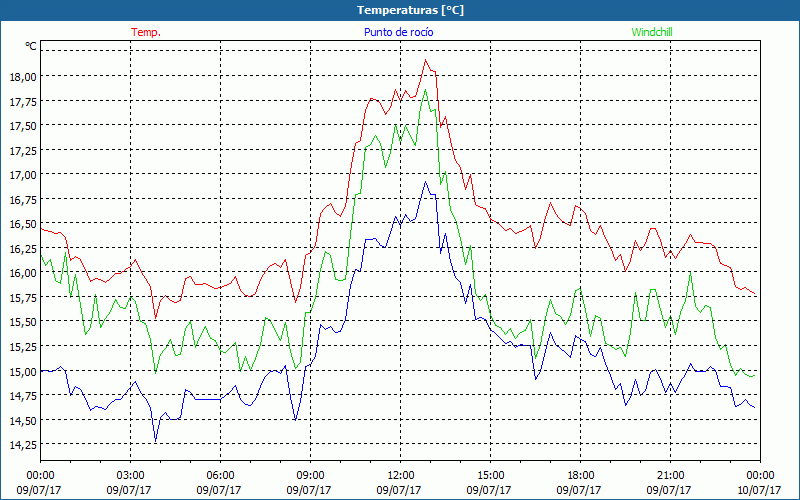Viewport: 800px width, 500px height.
Task: Click the 17,50 y-axis value
Action: click(x=23, y=126)
